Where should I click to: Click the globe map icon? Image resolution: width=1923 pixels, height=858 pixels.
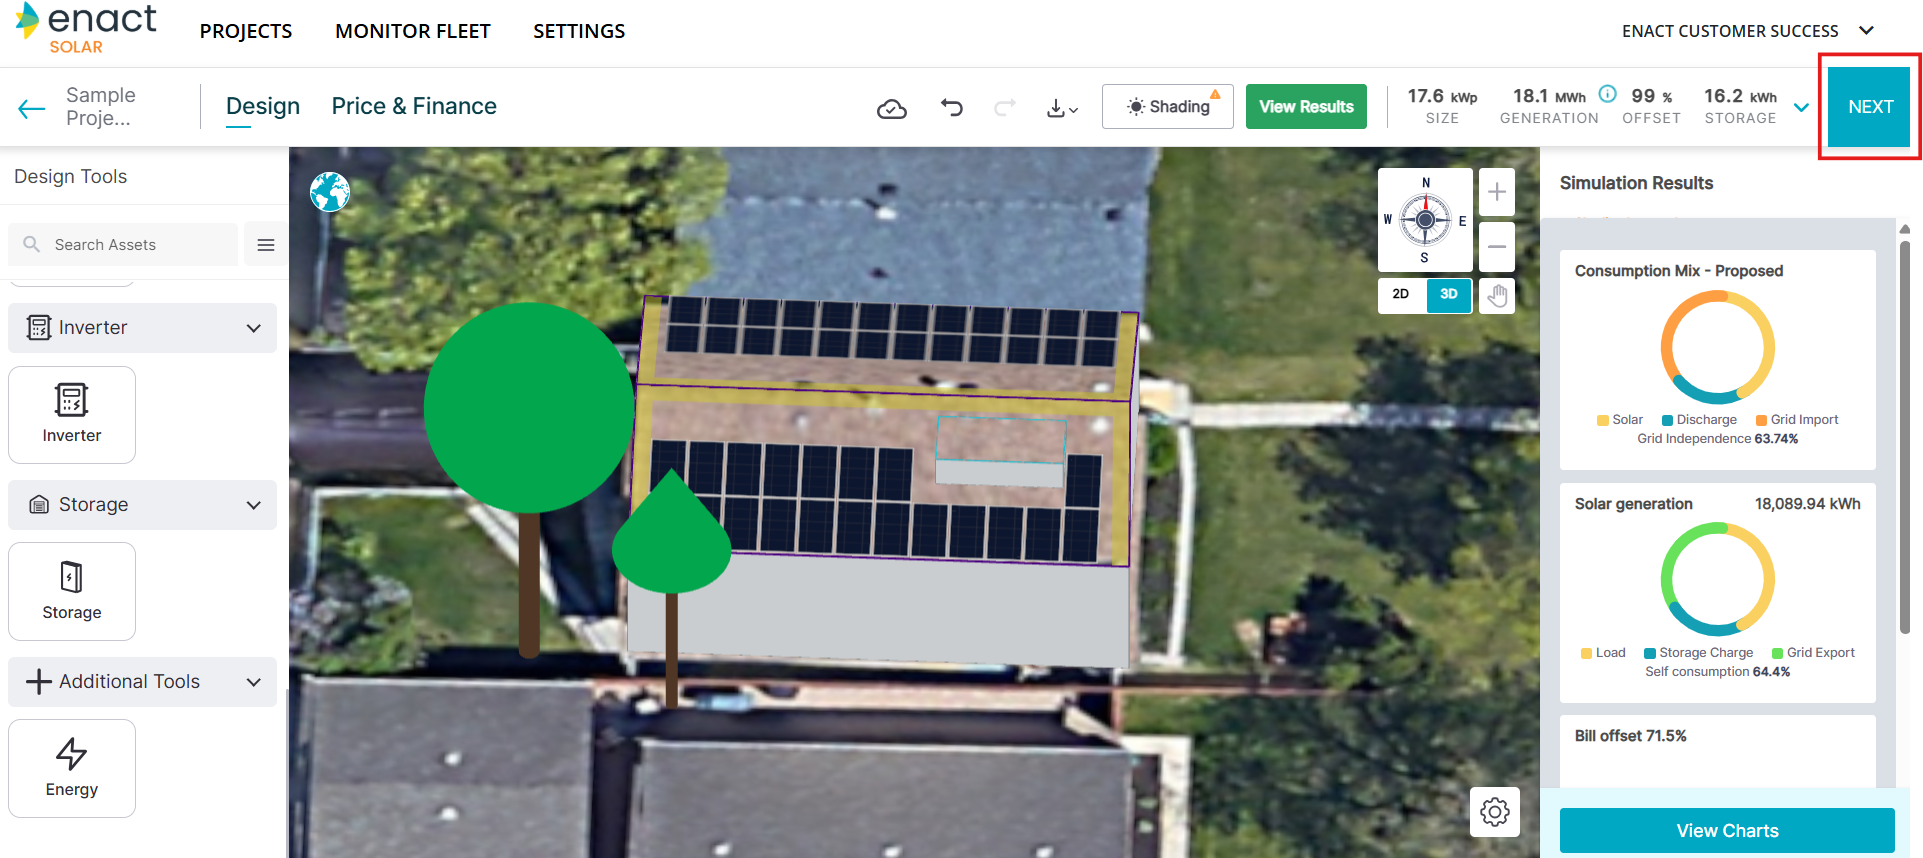tap(329, 192)
